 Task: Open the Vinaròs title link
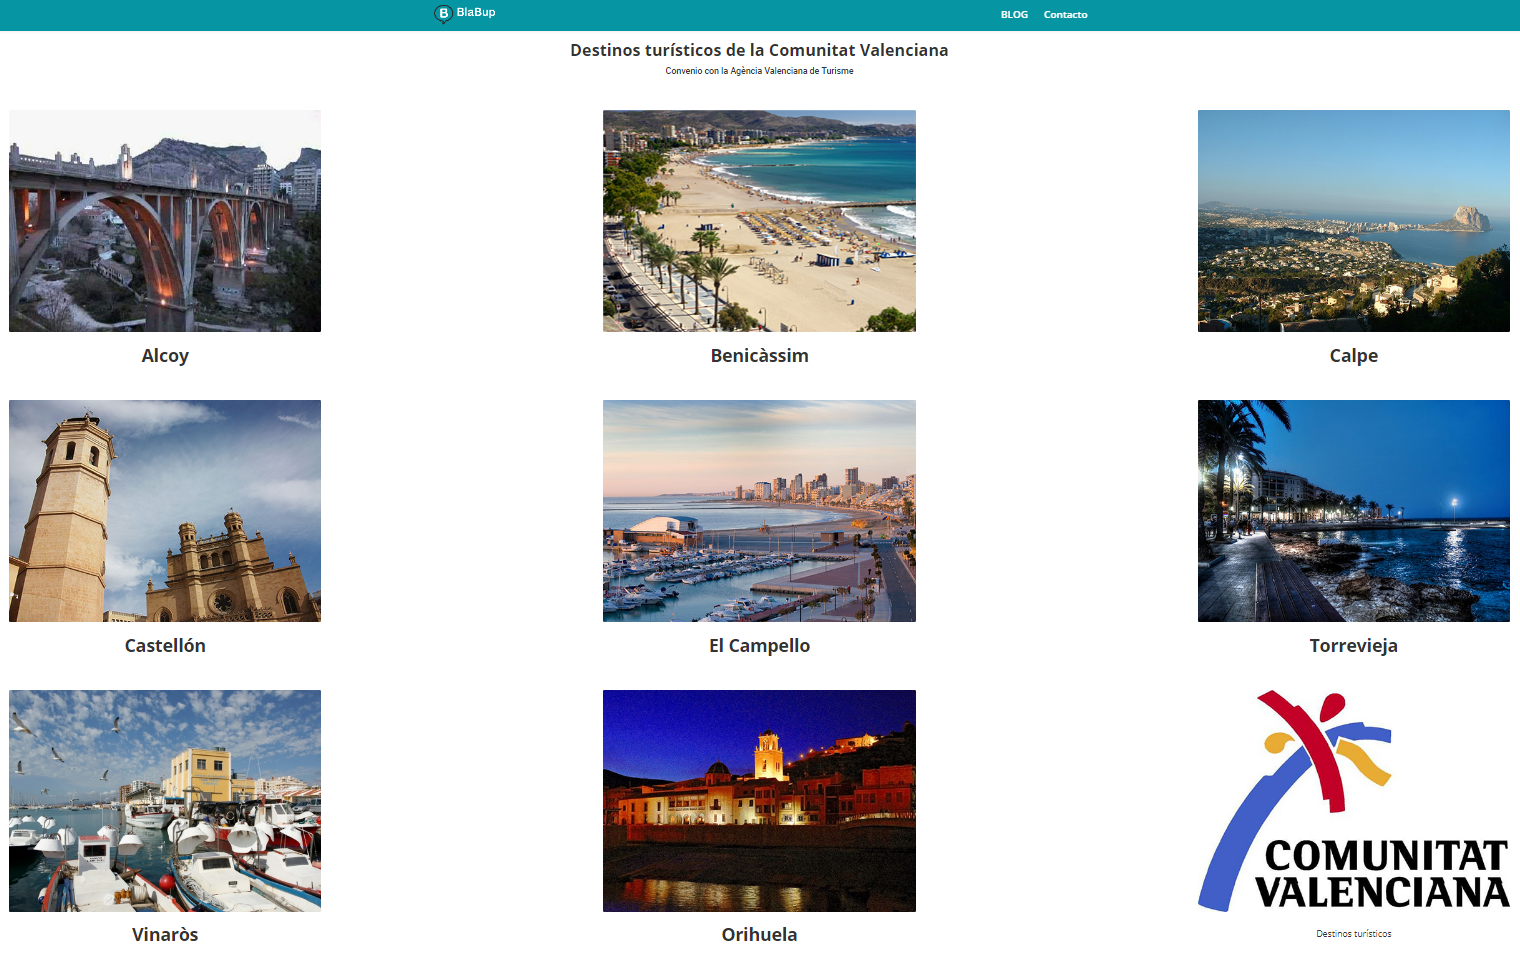[165, 935]
